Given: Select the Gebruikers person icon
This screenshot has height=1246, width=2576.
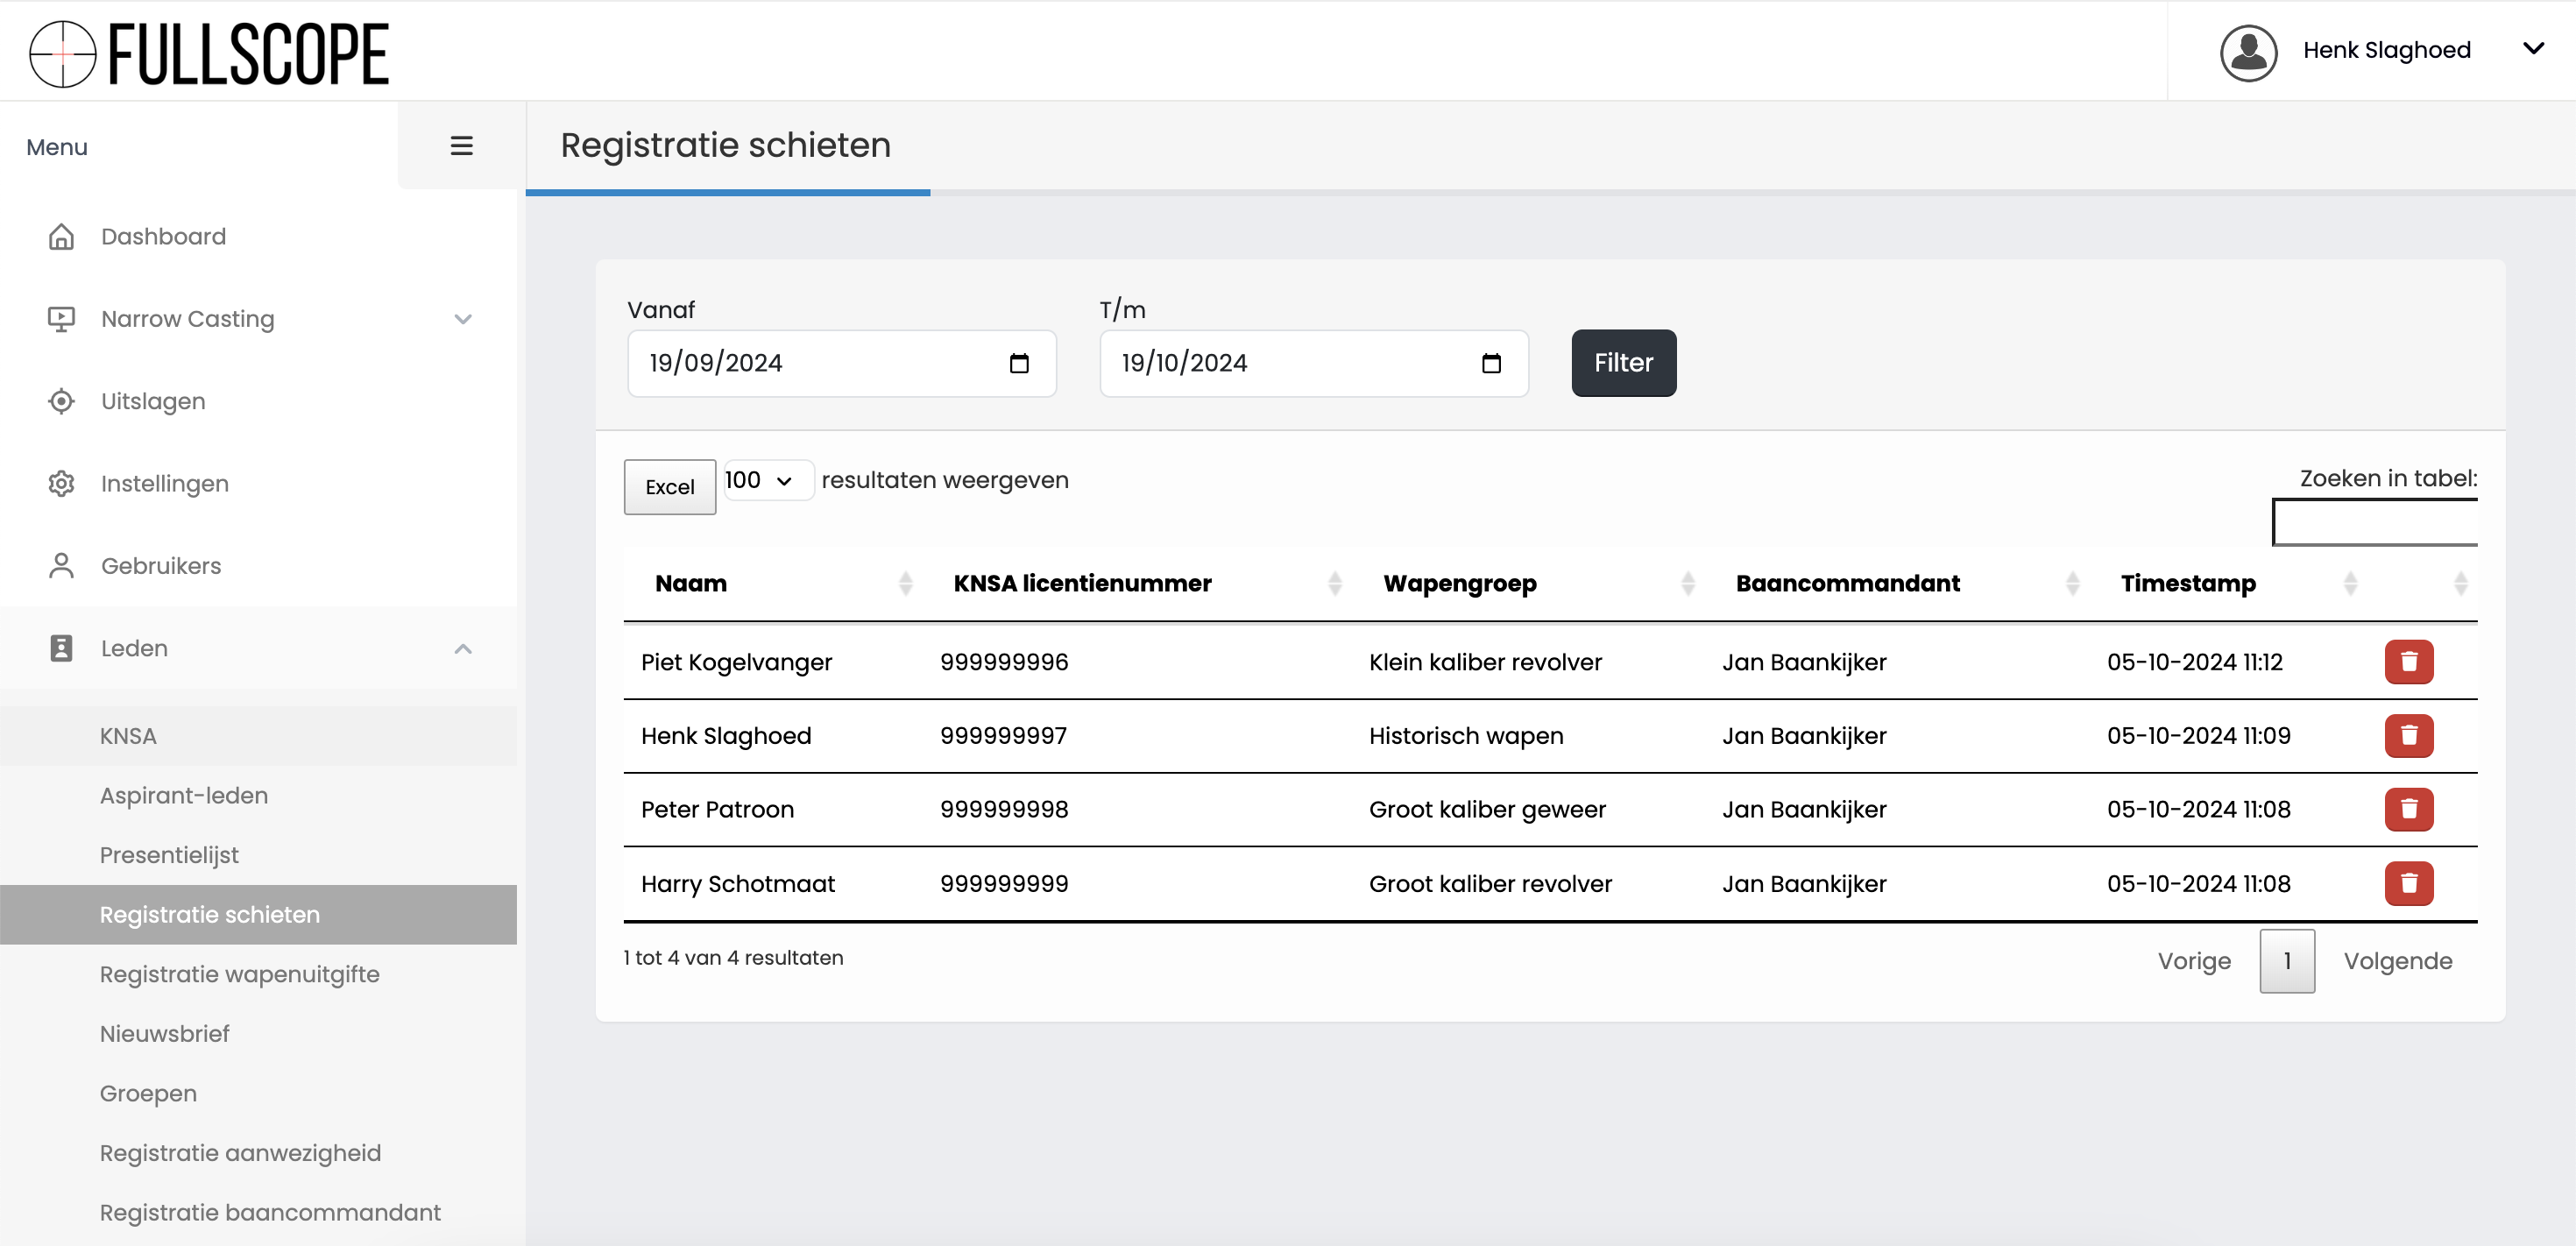Looking at the screenshot, I should coord(61,565).
